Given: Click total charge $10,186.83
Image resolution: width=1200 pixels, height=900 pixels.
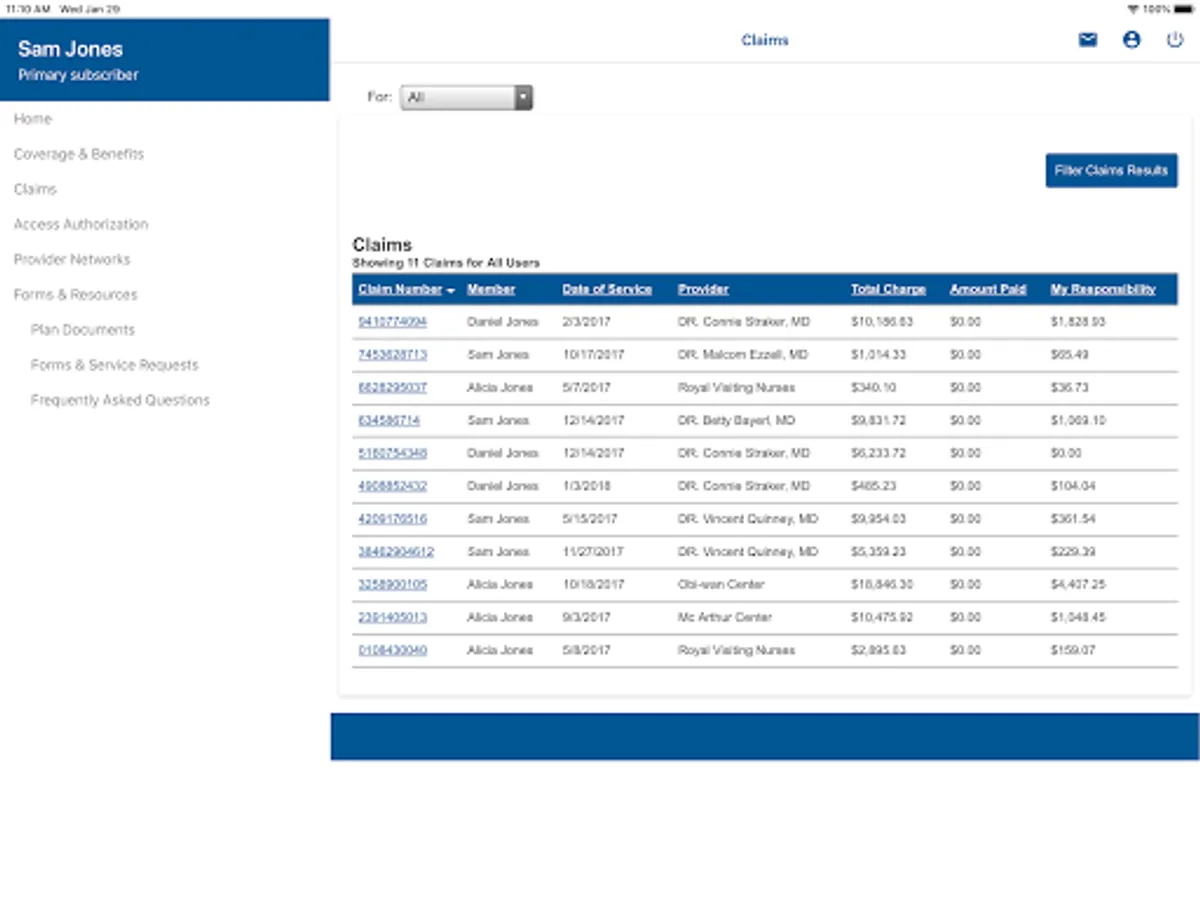Looking at the screenshot, I should coord(882,322).
